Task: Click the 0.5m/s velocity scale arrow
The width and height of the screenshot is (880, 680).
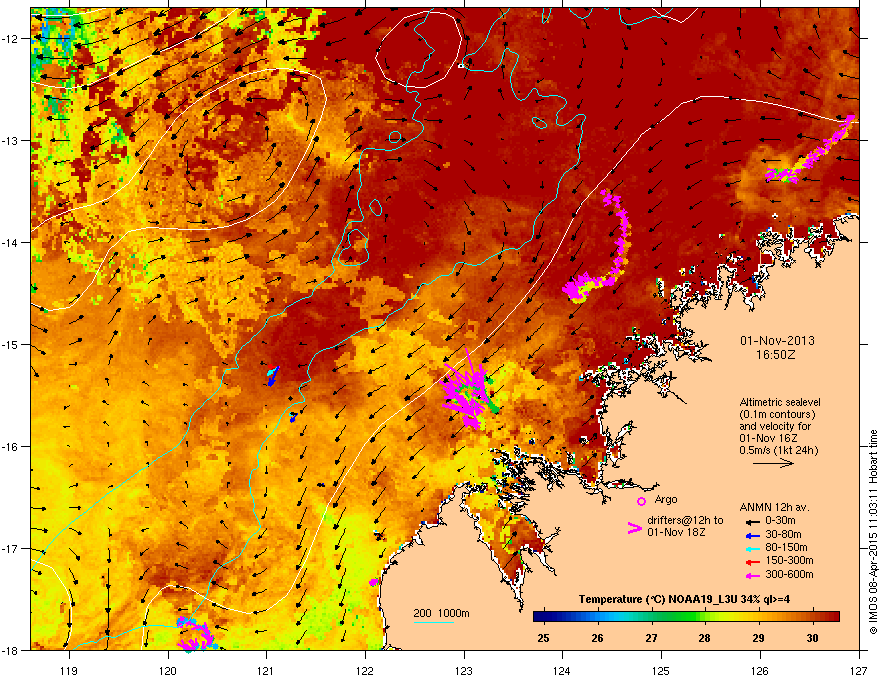Action: [773, 463]
